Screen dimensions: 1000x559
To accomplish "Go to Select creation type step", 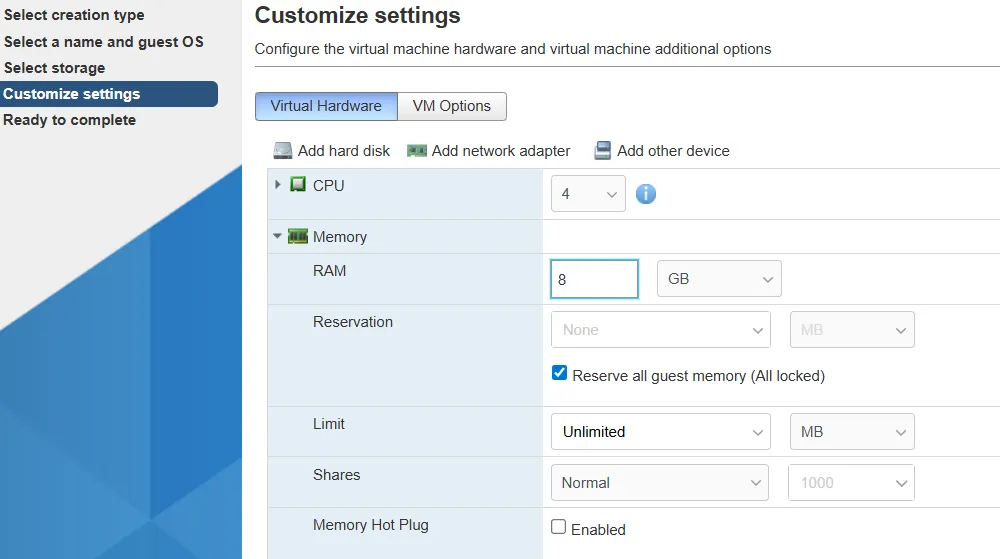I will [74, 15].
